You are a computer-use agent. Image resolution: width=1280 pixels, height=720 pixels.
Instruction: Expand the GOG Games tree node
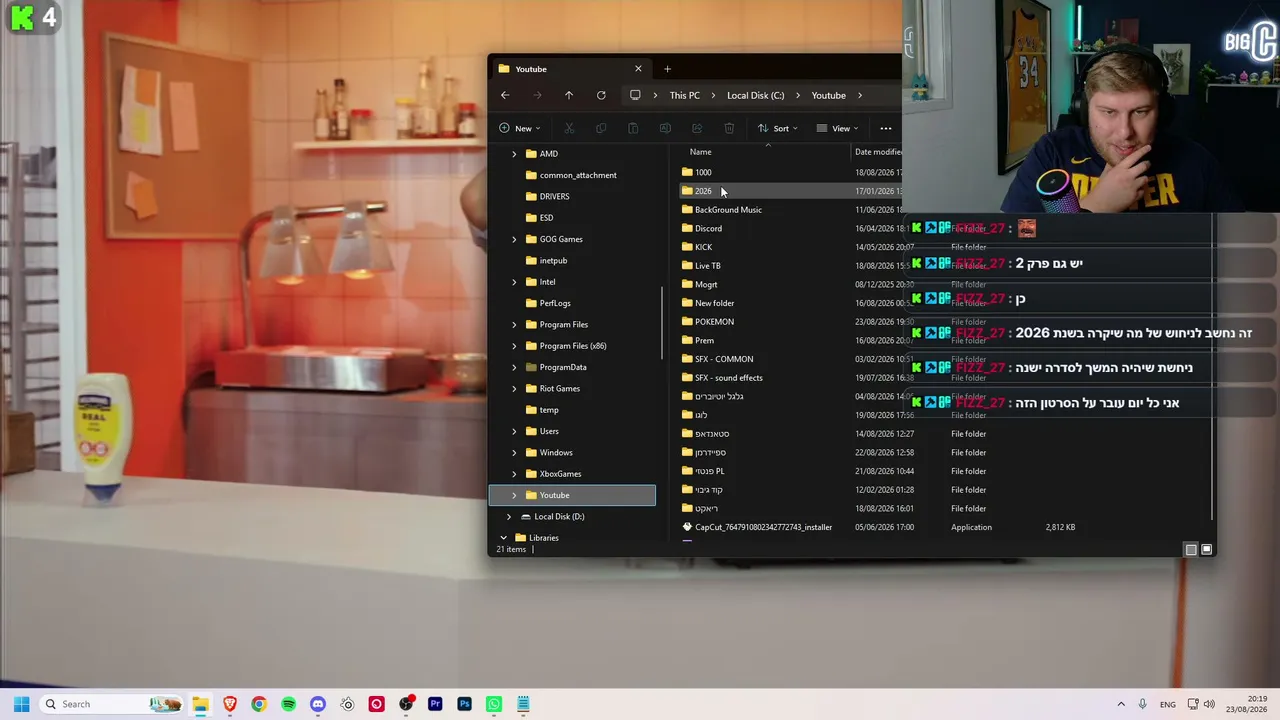click(x=514, y=239)
